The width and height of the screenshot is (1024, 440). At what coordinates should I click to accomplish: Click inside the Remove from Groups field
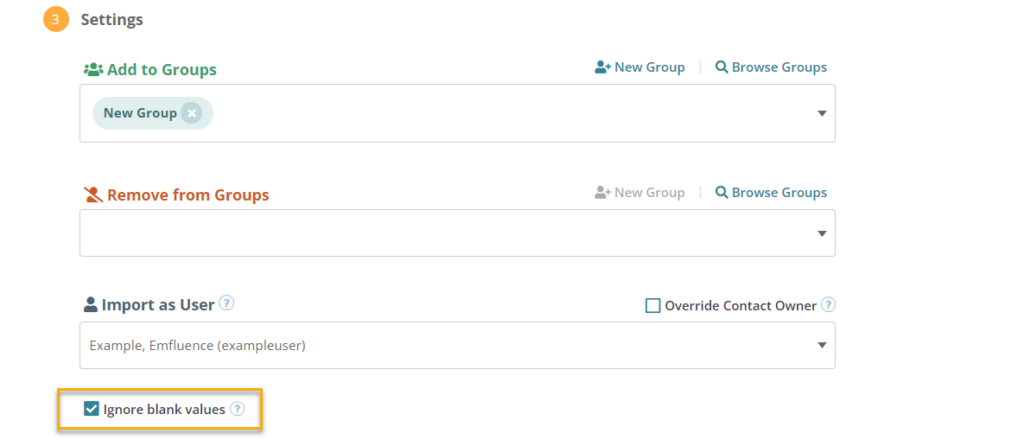pyautogui.click(x=457, y=233)
